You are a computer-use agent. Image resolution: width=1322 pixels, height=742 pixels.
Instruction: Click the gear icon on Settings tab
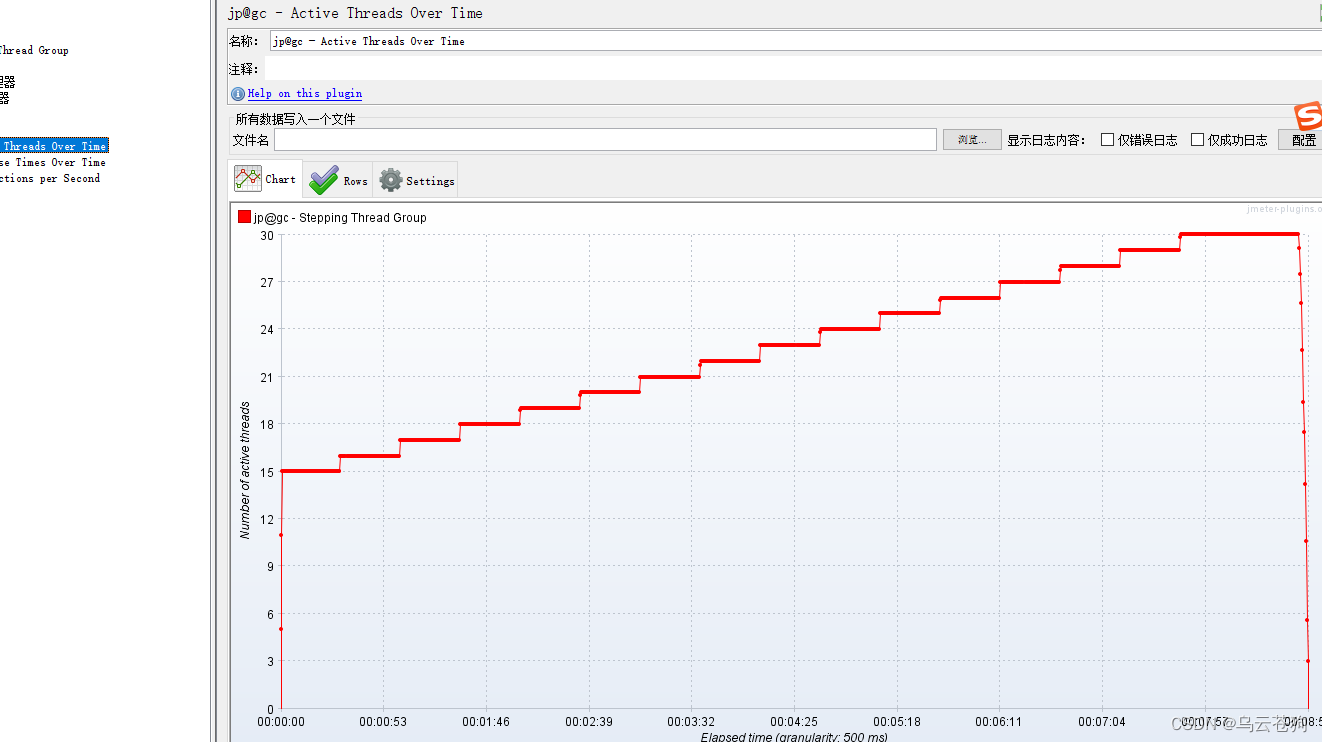391,181
